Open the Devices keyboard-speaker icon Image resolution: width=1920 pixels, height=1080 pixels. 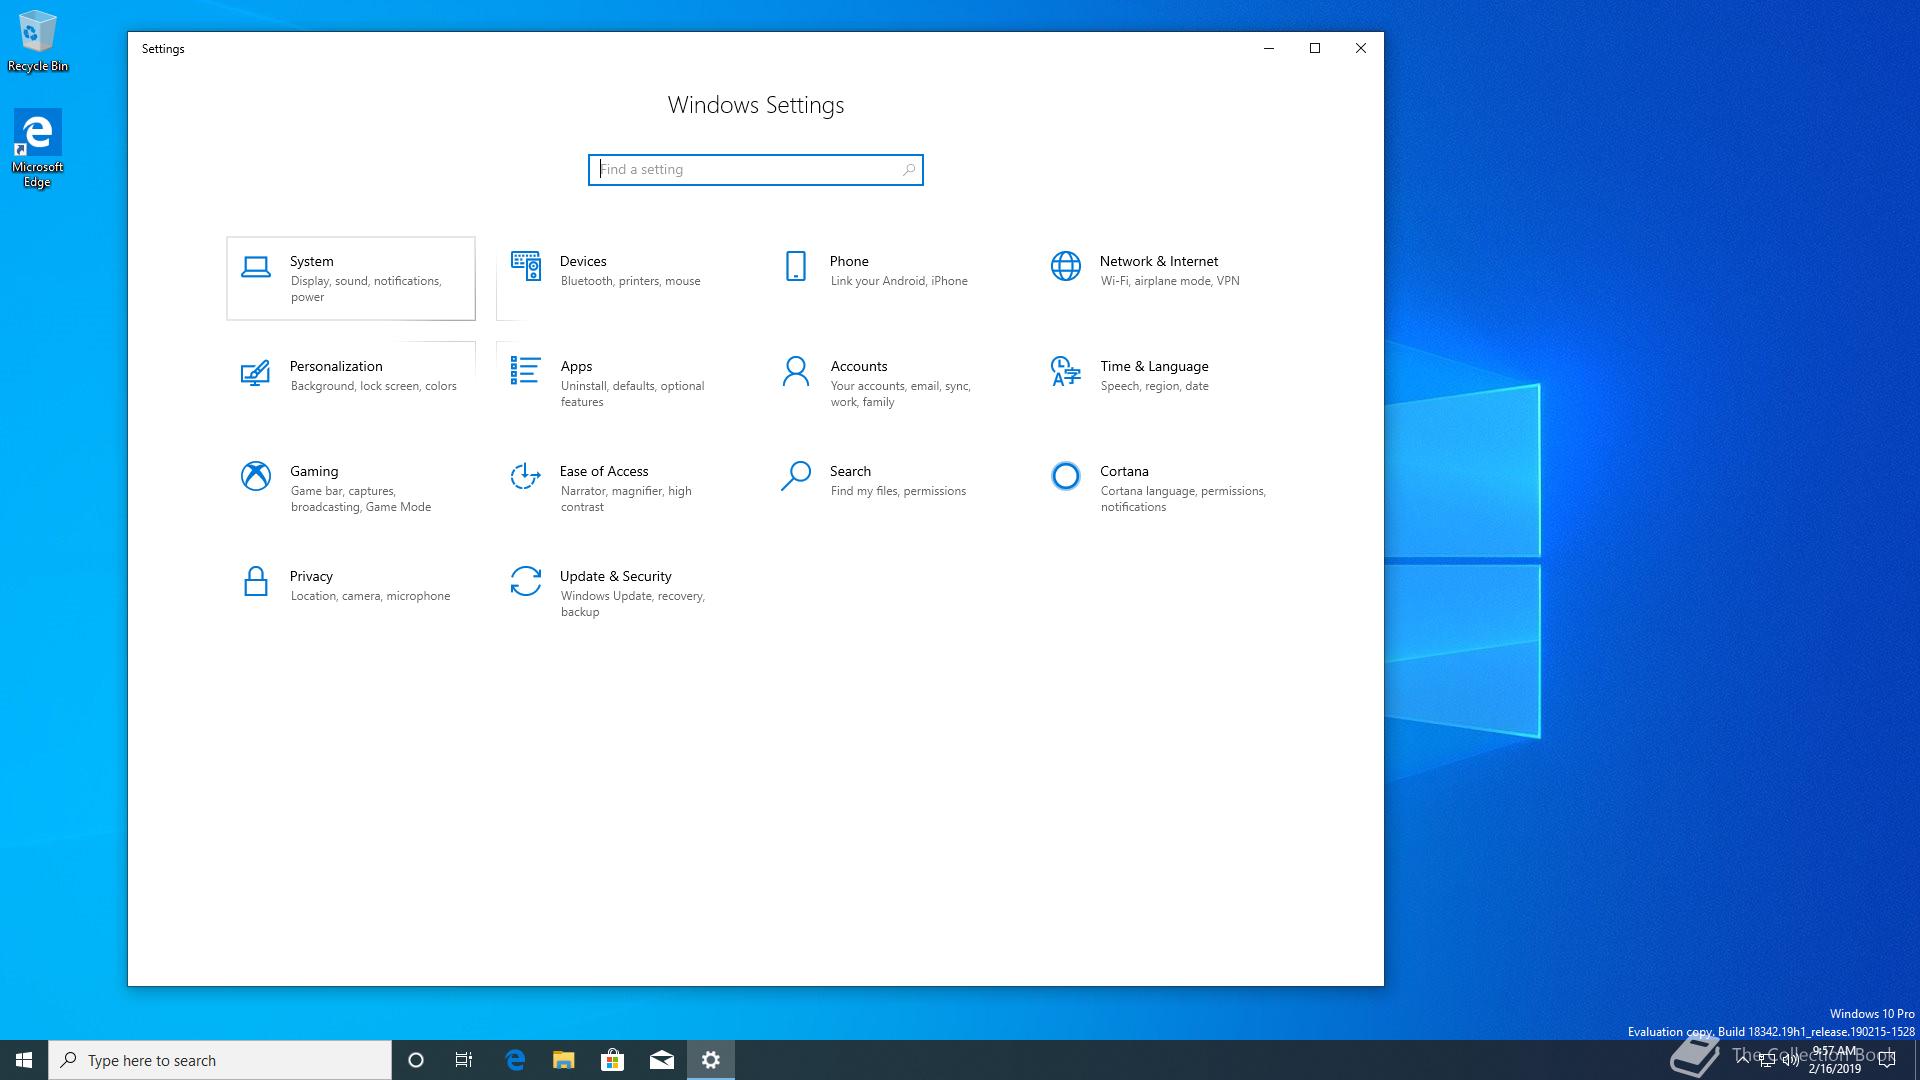(526, 266)
